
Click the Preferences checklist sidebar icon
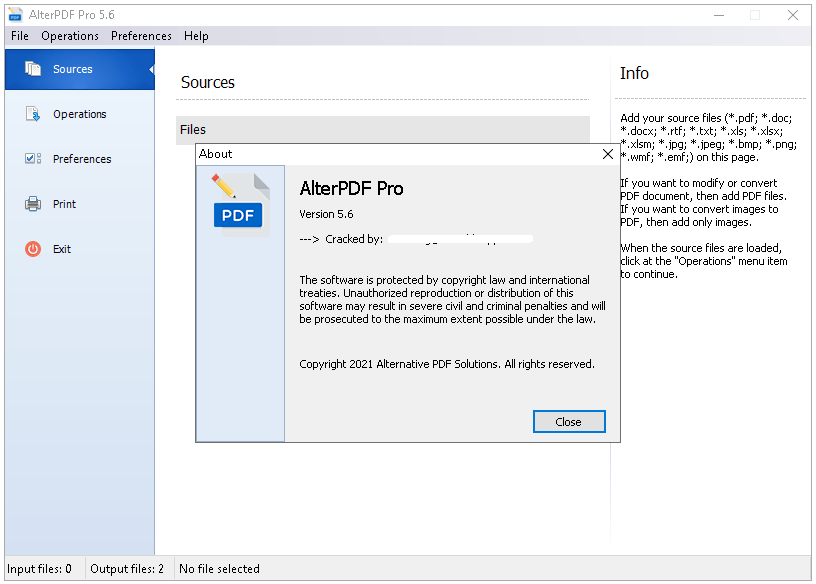point(33,158)
